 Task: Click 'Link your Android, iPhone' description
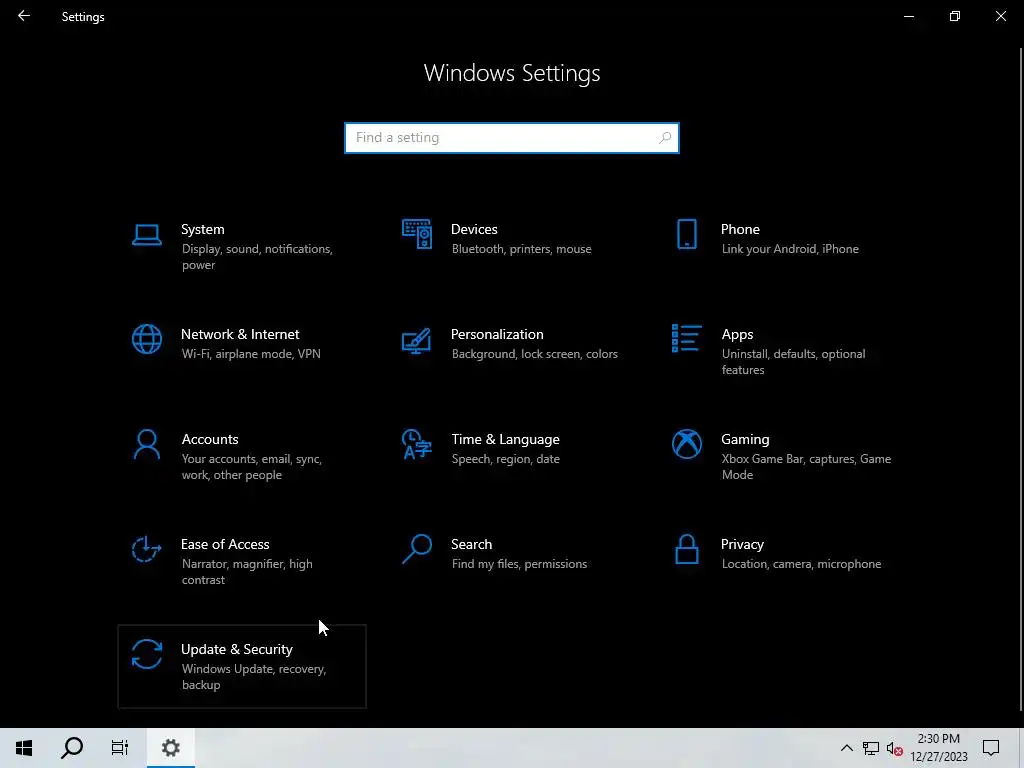(790, 249)
